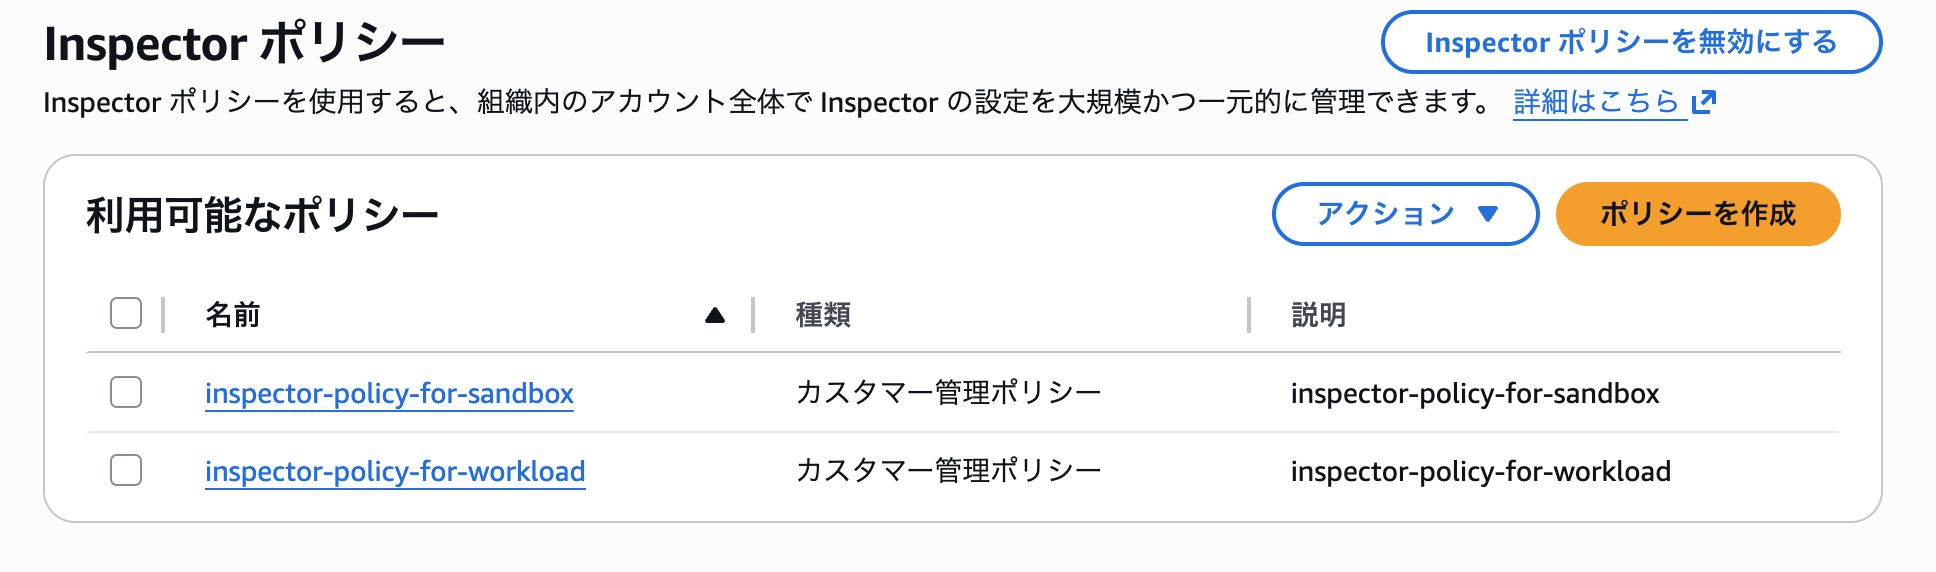Sort by the 種類 column header
Screen dimensions: 1936x572
(823, 316)
